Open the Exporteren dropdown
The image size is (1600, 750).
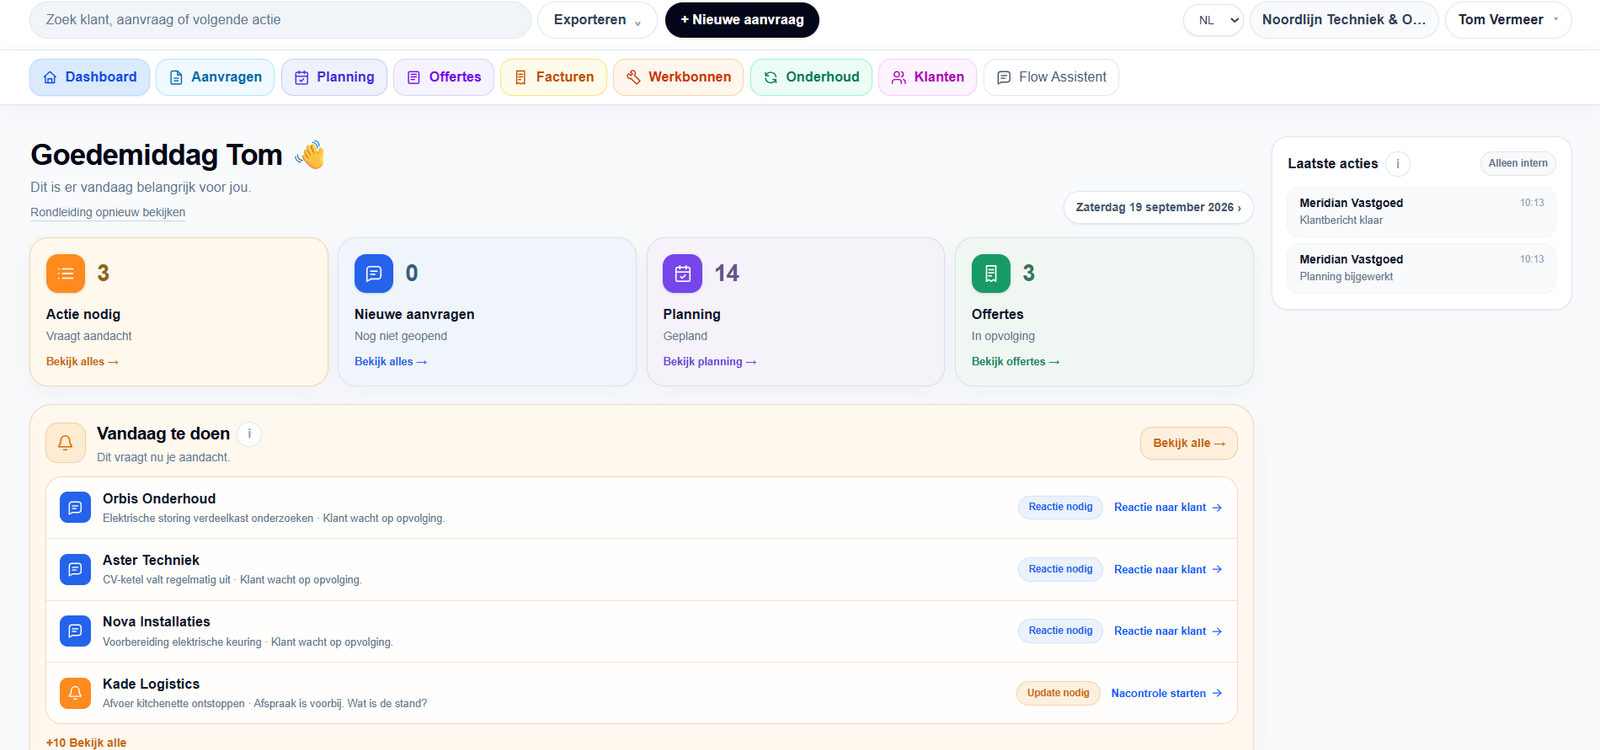tap(597, 20)
